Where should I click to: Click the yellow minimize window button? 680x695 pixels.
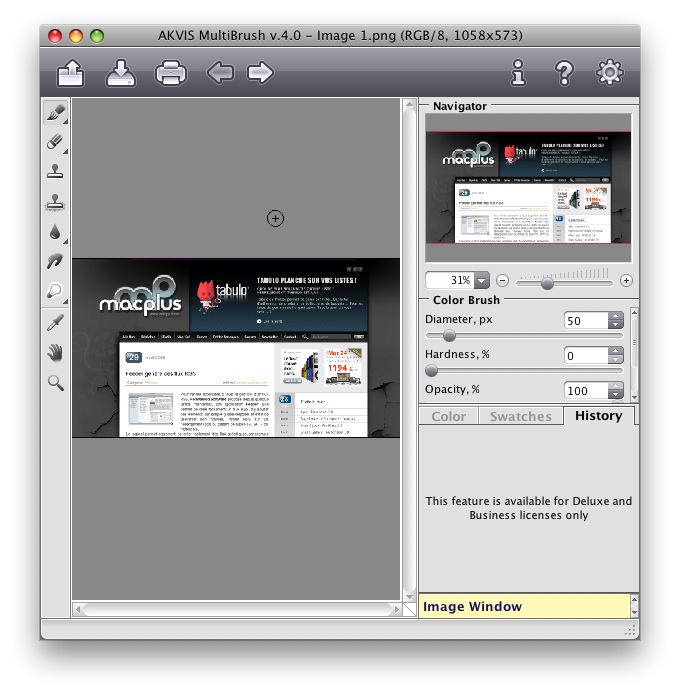click(x=76, y=35)
